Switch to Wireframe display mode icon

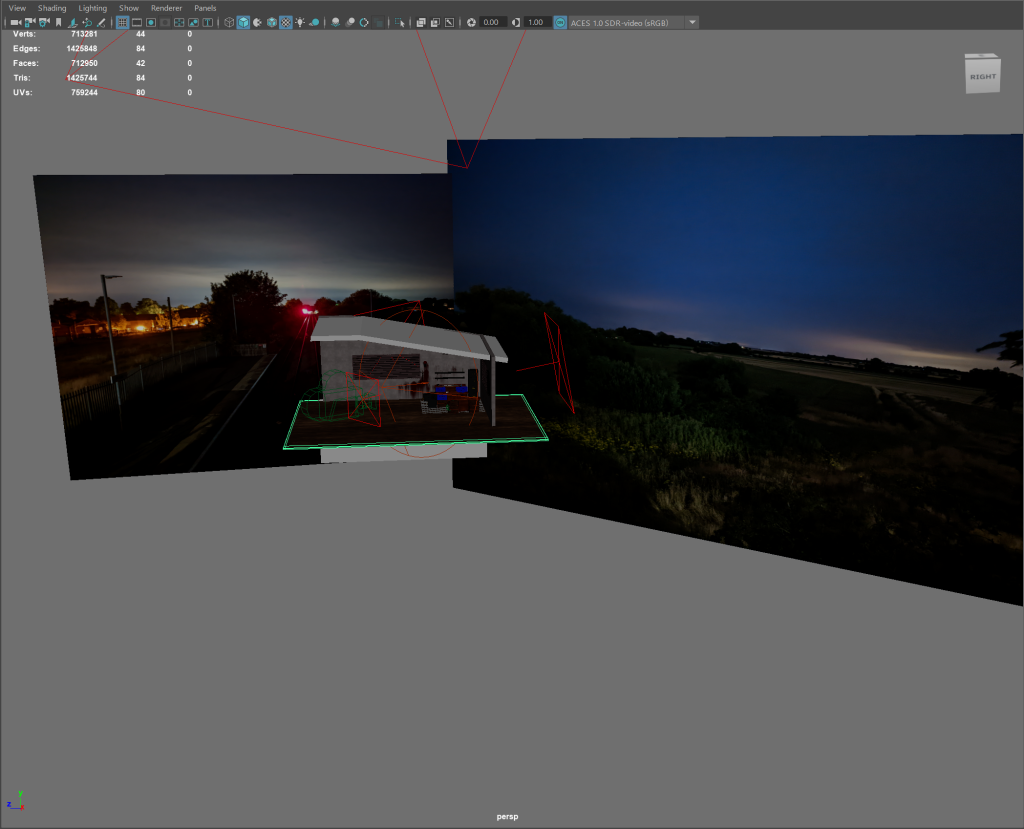click(229, 22)
